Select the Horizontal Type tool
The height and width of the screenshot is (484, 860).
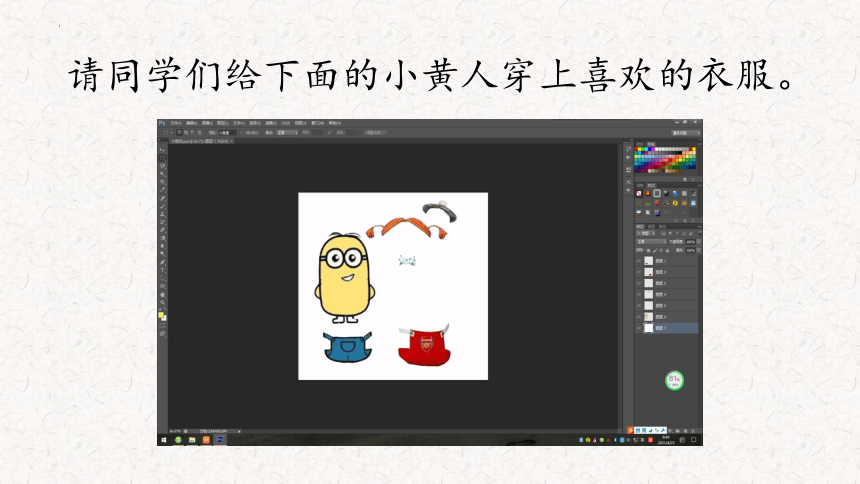[162, 271]
